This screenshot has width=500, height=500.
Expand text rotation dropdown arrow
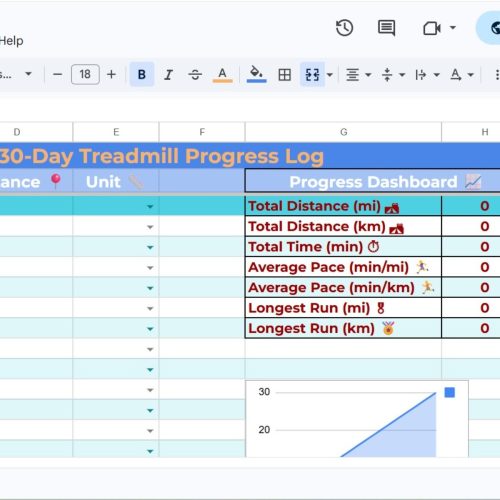point(471,75)
